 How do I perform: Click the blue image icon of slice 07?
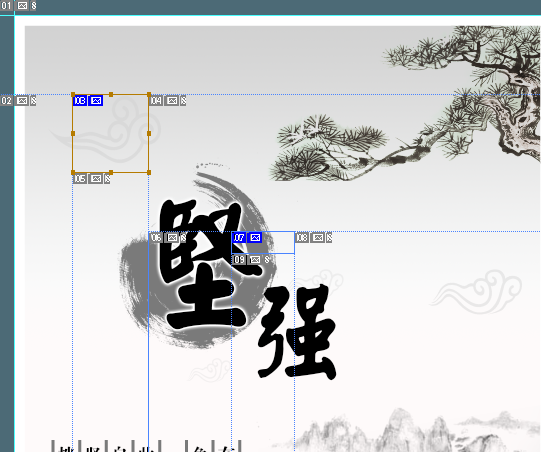(x=255, y=237)
